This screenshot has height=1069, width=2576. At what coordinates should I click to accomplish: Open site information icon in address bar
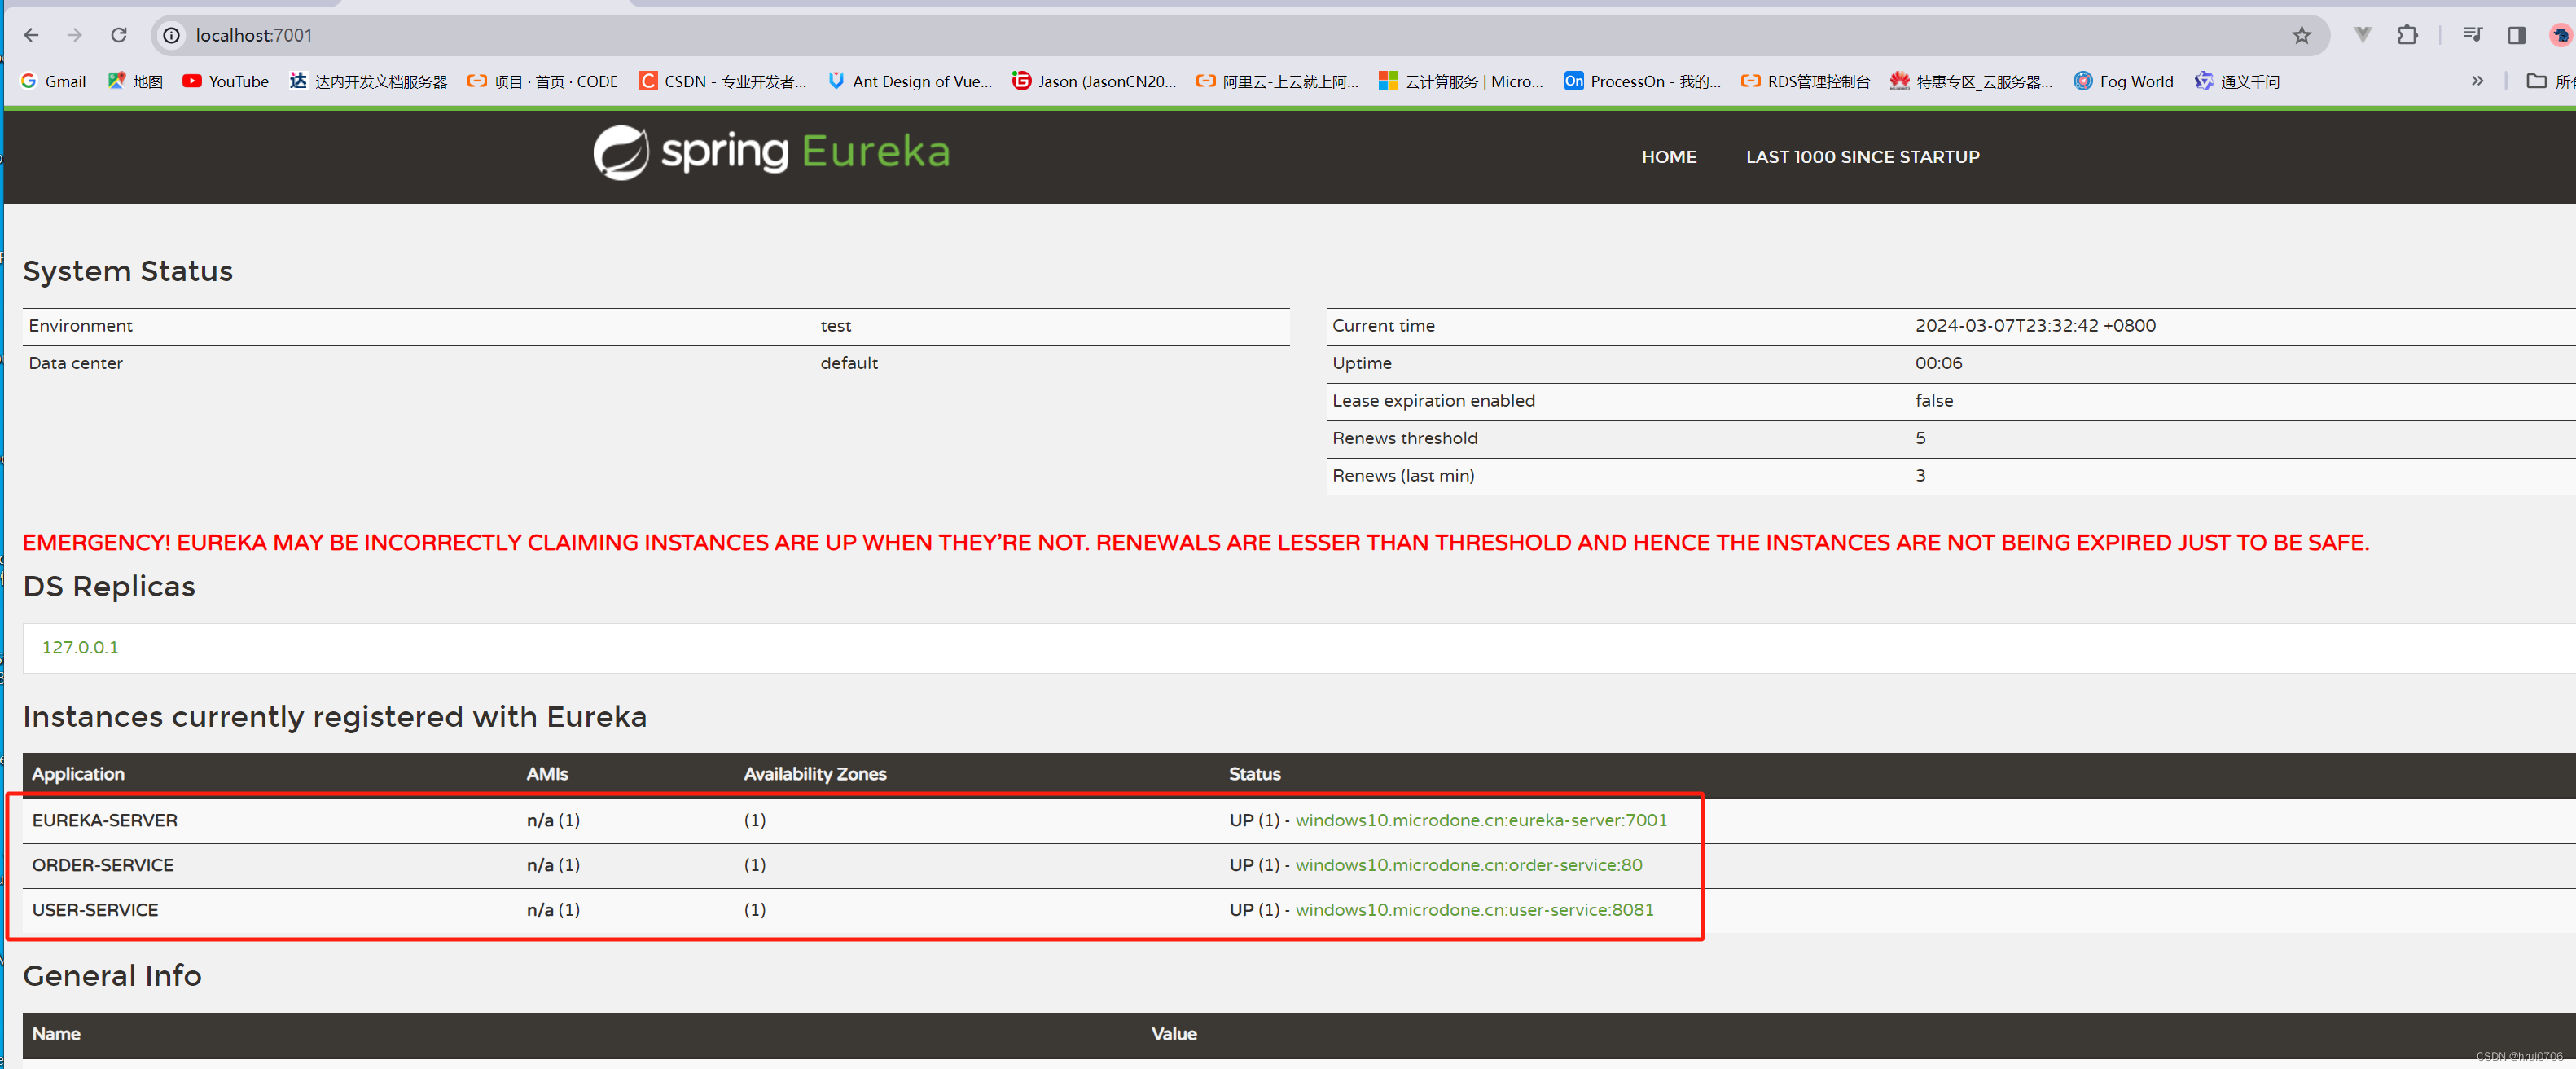point(172,35)
